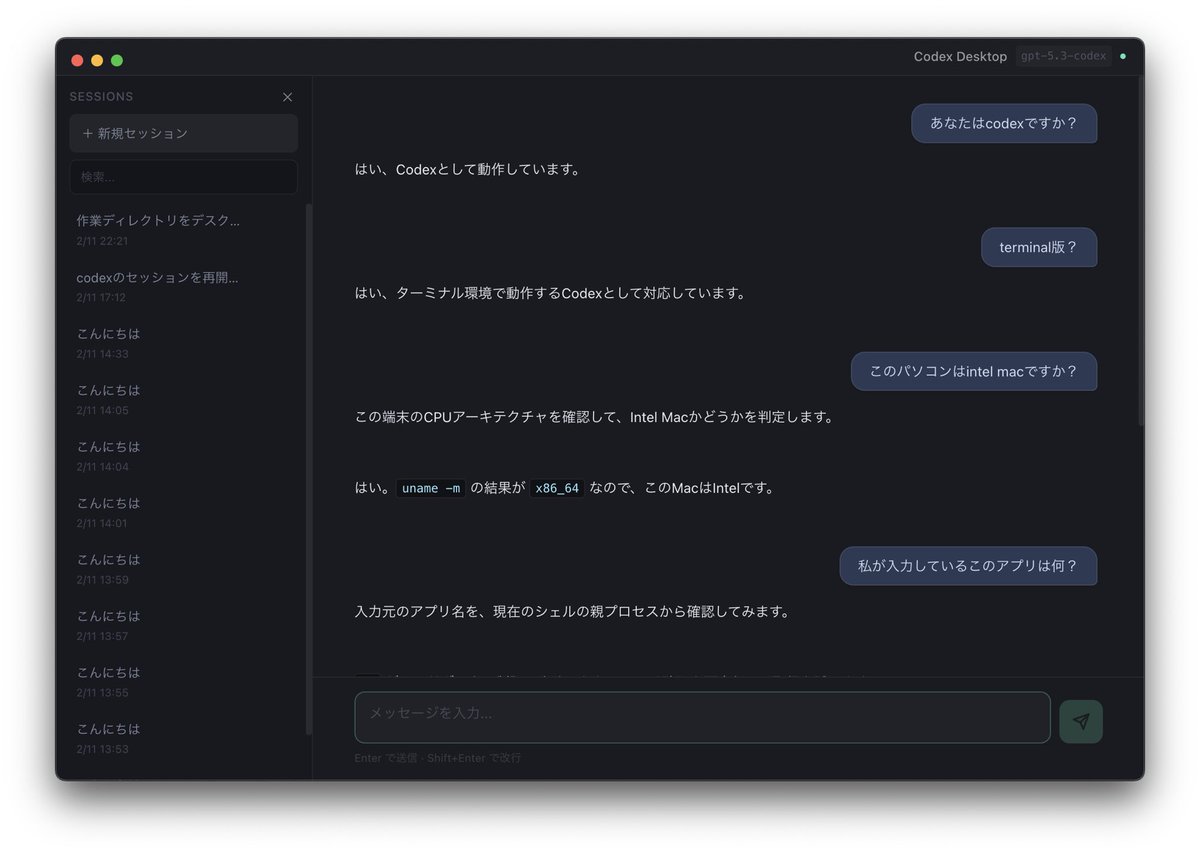Click the inline code uname -m
1200x854 pixels.
click(x=431, y=488)
